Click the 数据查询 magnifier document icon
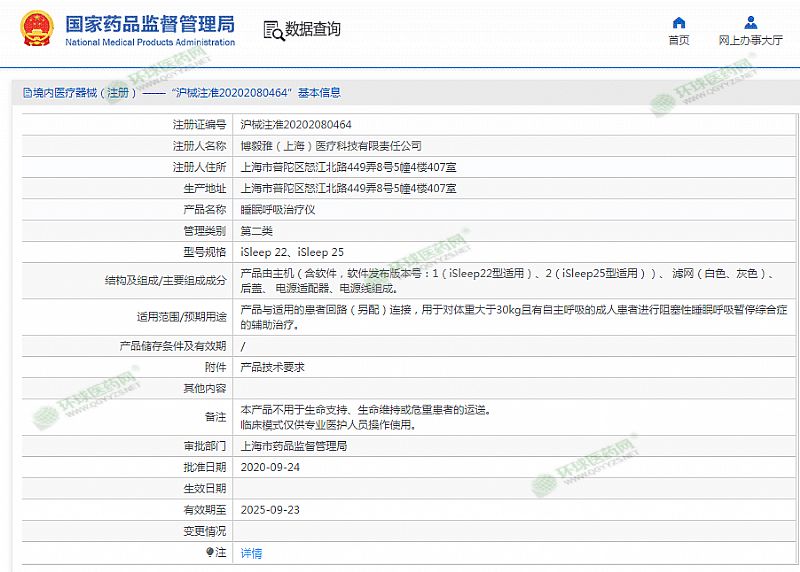 (273, 30)
